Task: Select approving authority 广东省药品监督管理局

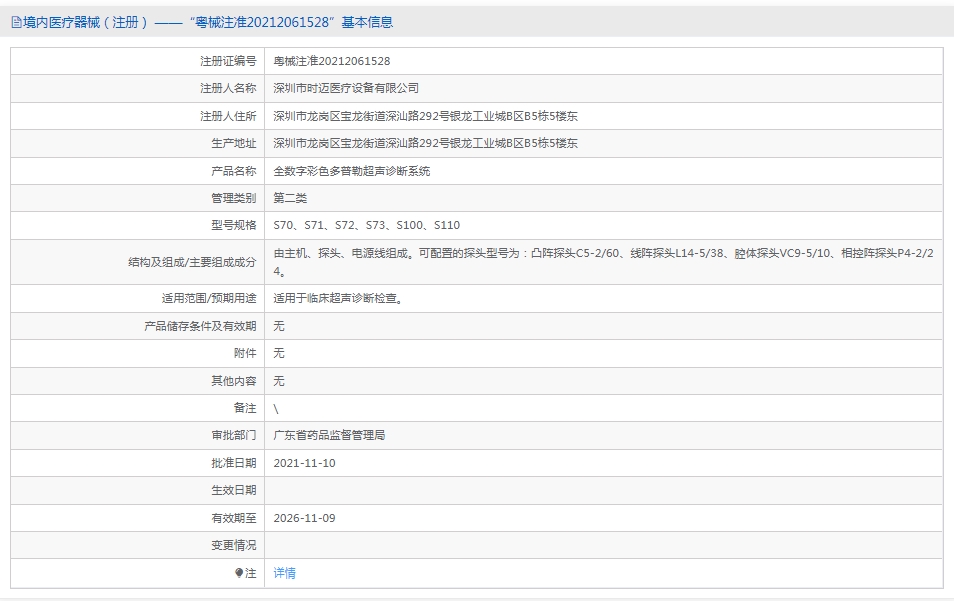Action: (x=329, y=435)
